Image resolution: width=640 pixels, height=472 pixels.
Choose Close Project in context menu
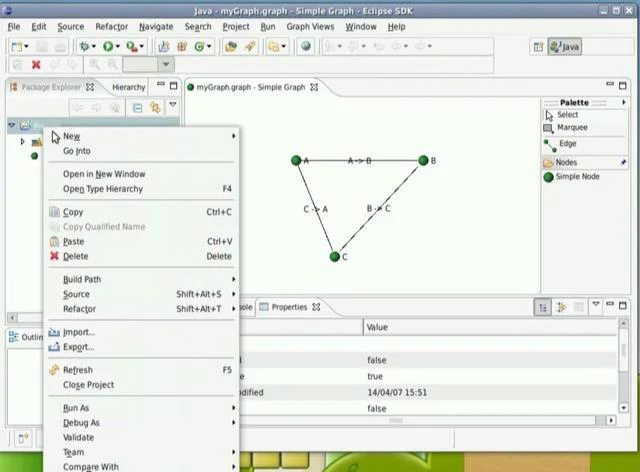tap(141, 385)
